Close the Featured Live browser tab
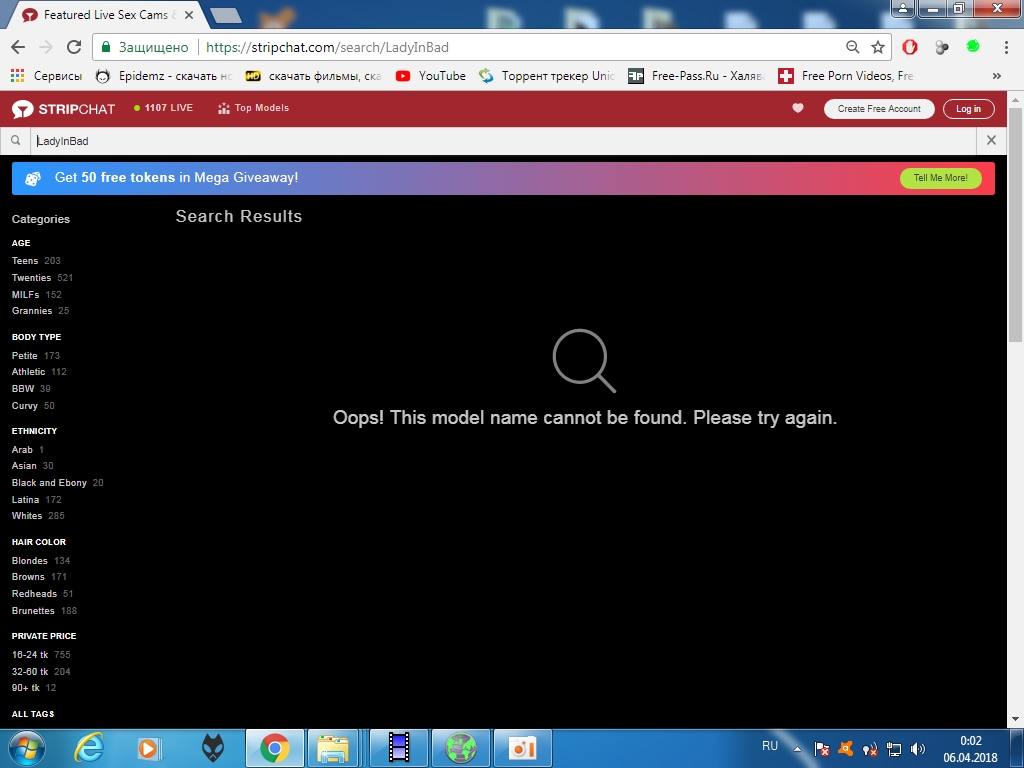This screenshot has height=768, width=1024. point(189,14)
